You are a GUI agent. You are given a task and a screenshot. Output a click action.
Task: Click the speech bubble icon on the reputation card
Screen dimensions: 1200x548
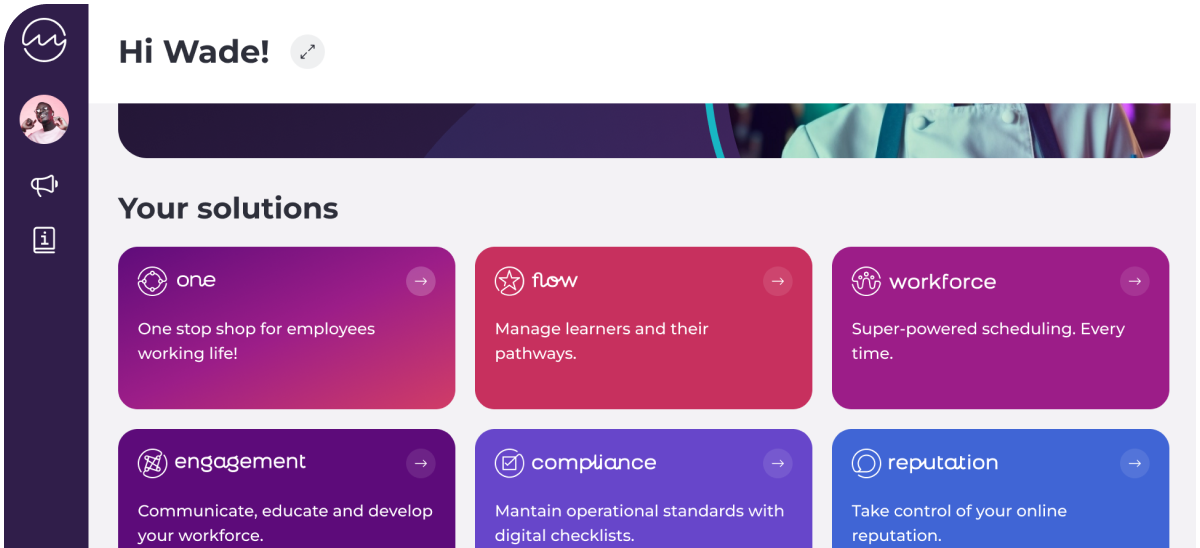(x=866, y=463)
